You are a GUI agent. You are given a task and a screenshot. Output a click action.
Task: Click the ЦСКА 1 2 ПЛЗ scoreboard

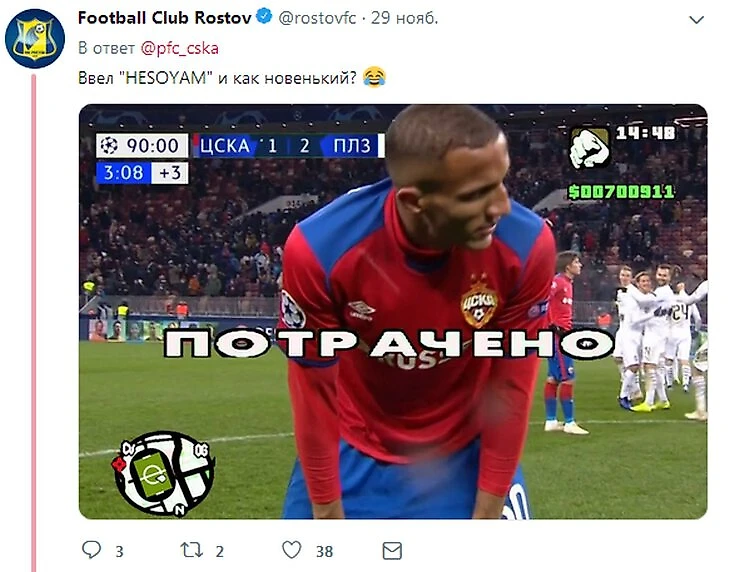(289, 146)
